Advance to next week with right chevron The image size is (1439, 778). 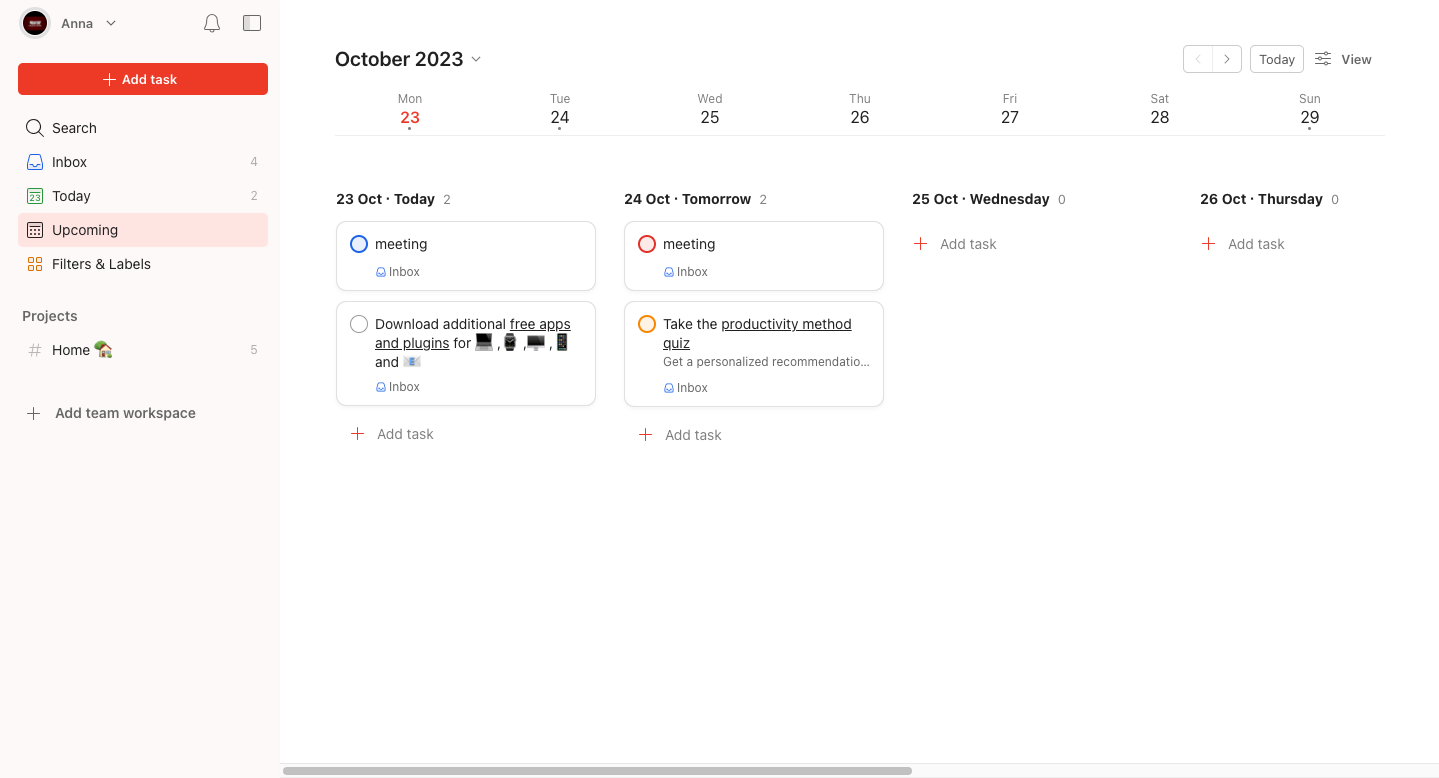pos(1227,59)
